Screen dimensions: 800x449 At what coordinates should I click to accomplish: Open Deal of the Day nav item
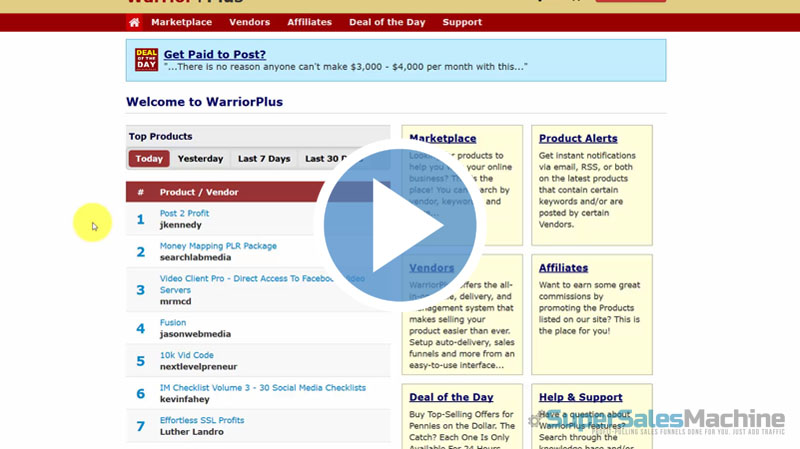pyautogui.click(x=390, y=22)
